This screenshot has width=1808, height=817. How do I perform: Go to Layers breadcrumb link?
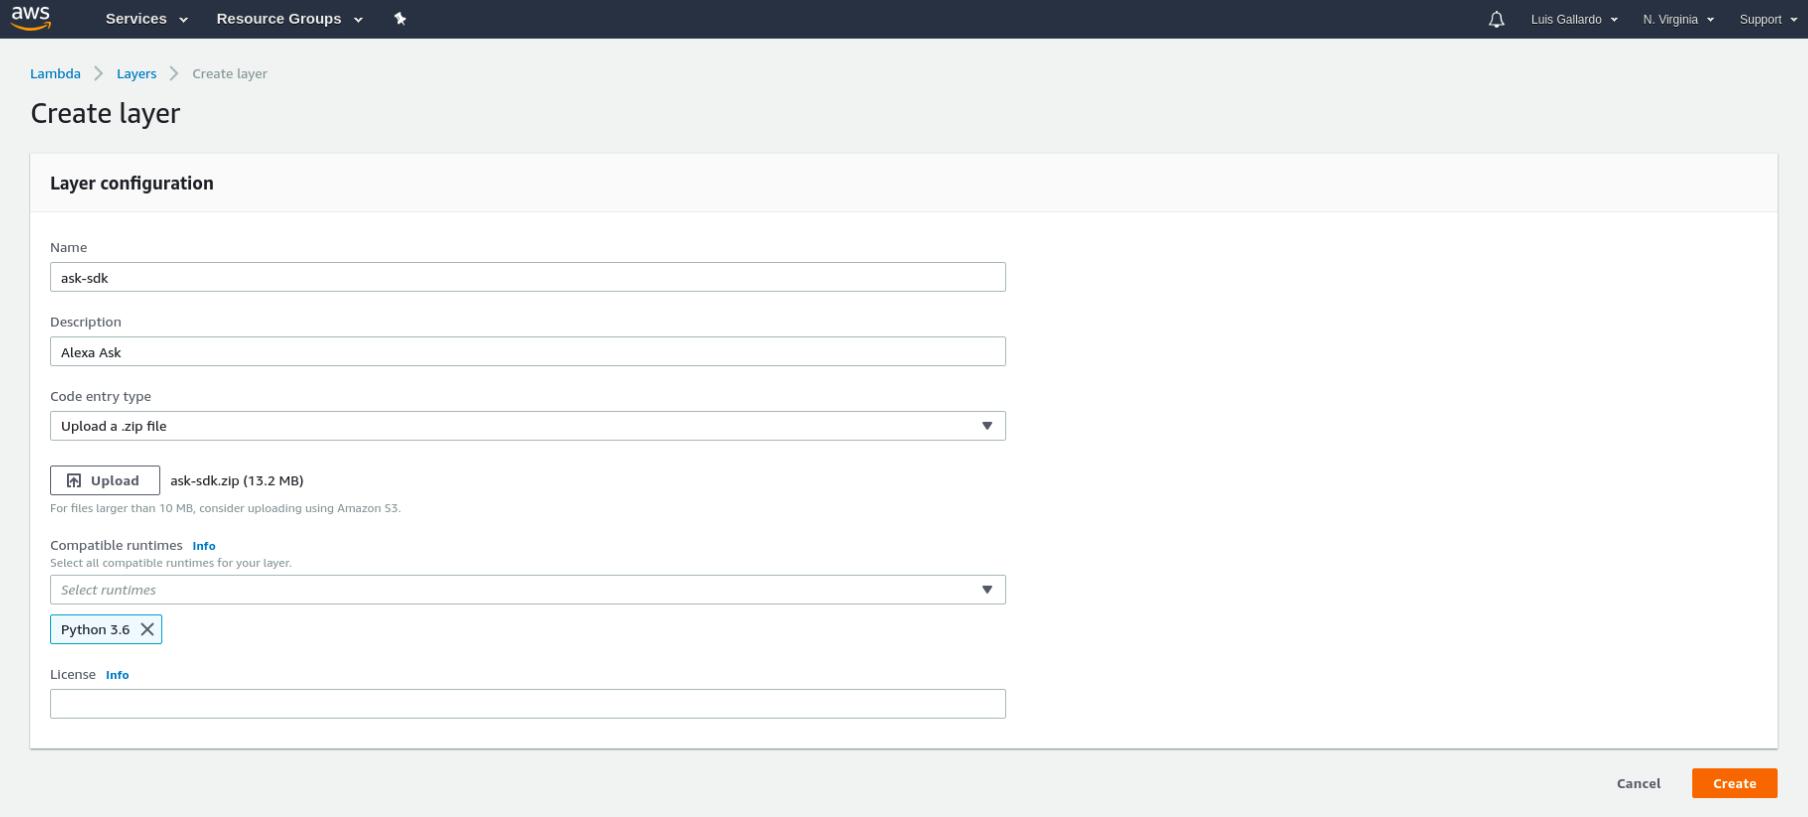point(136,74)
